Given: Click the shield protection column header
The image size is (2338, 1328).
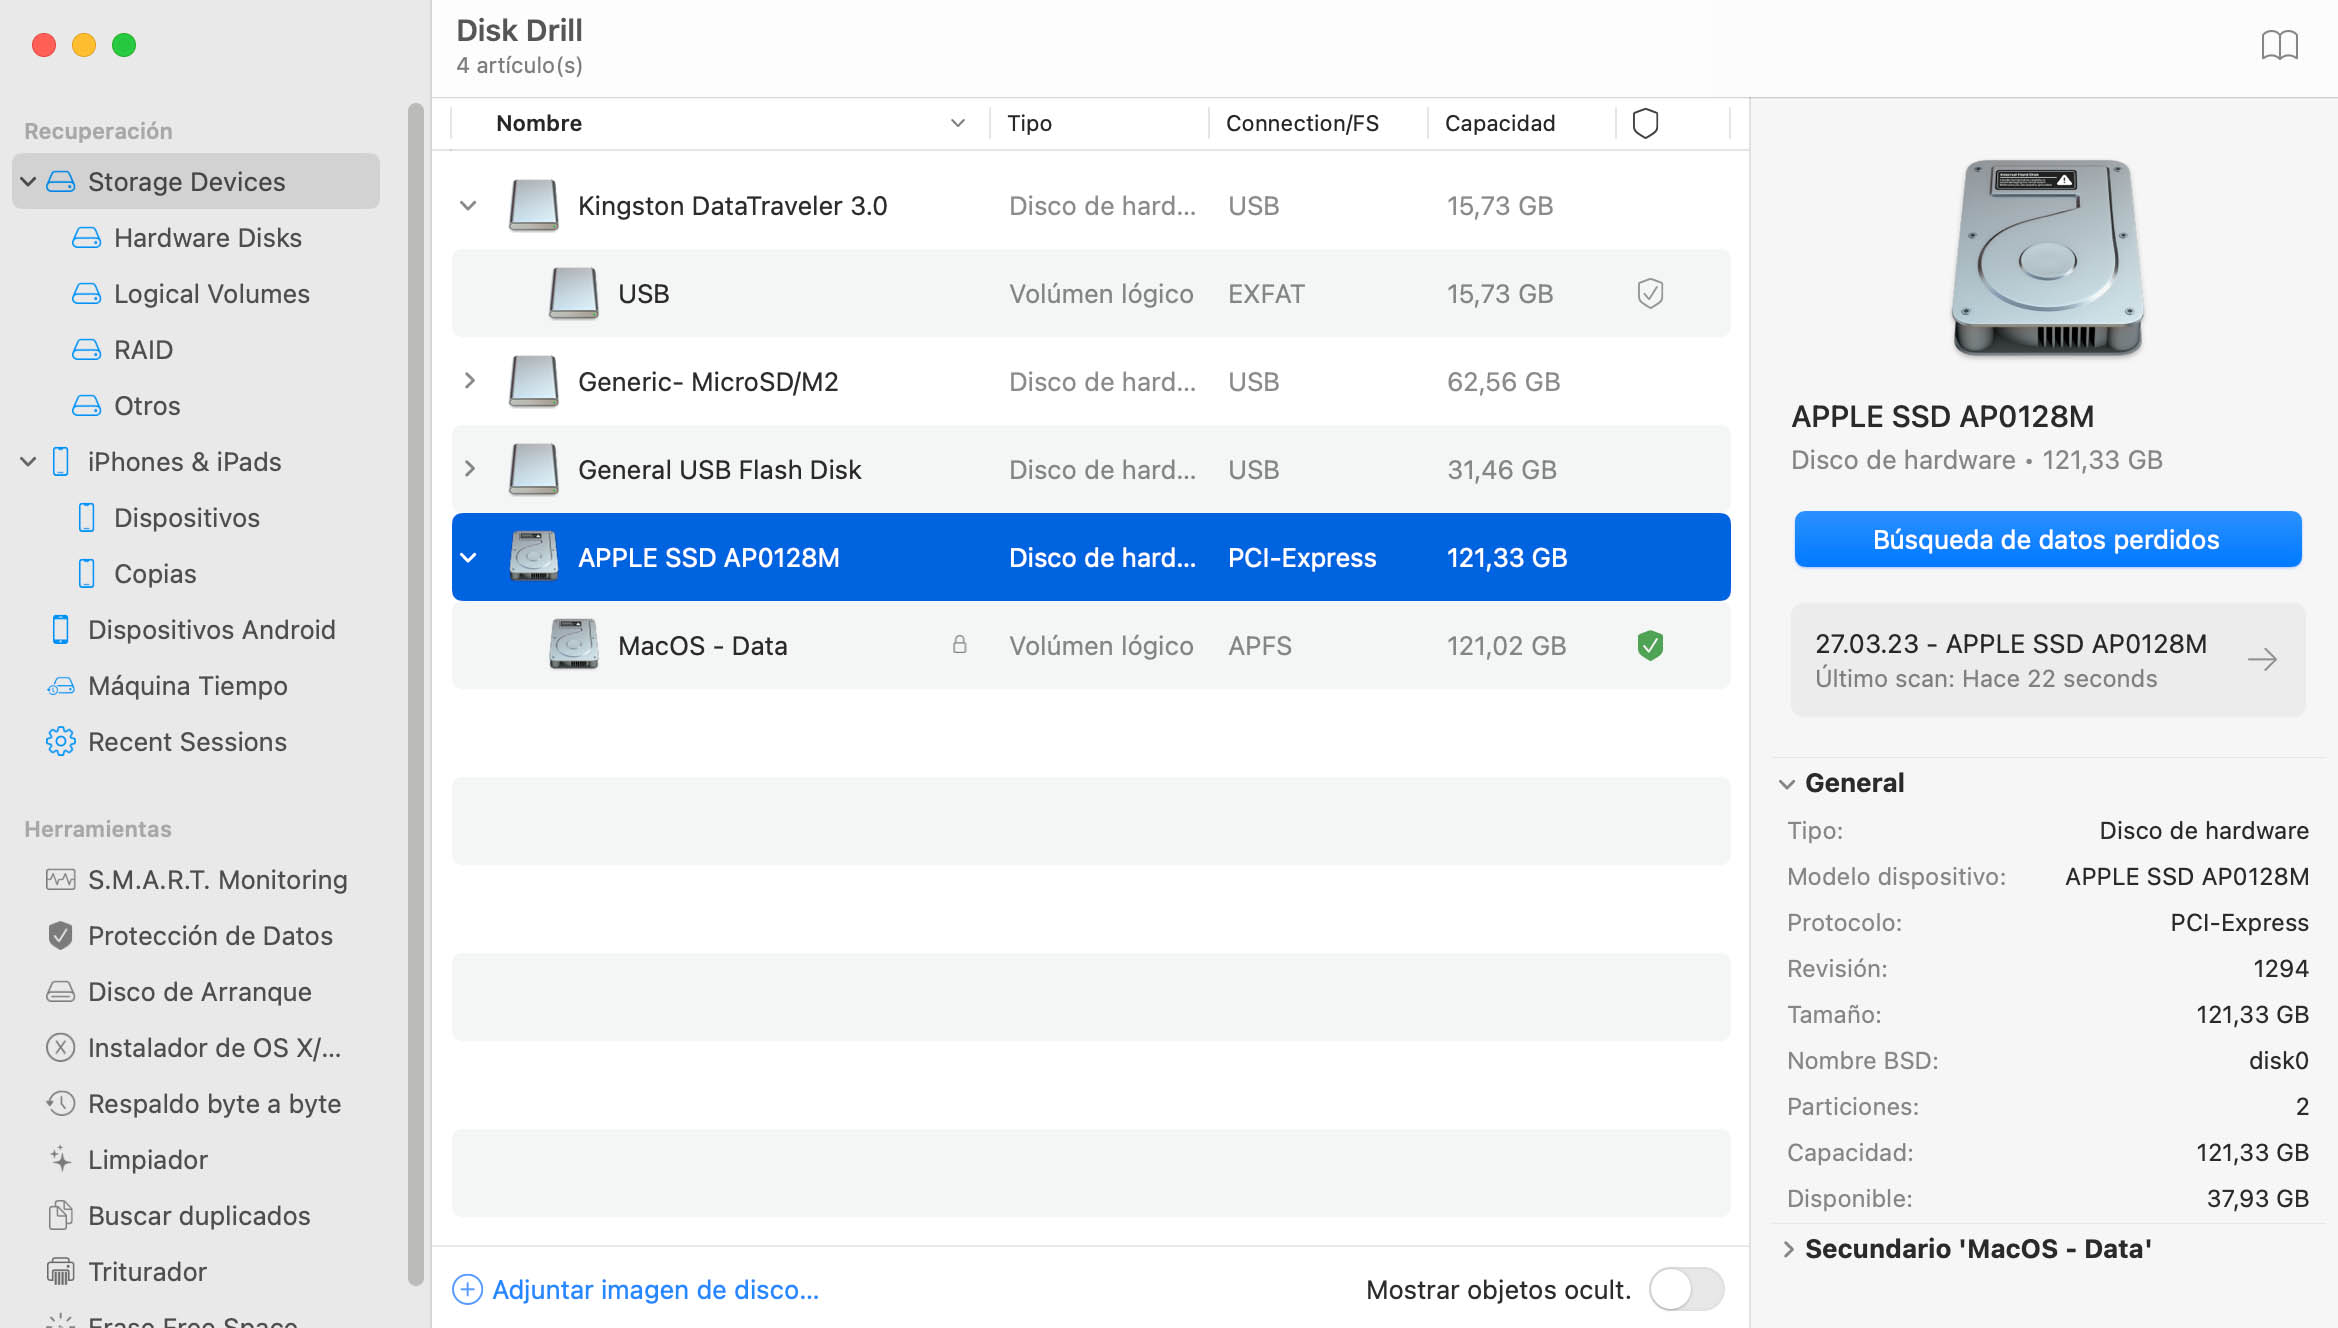Looking at the screenshot, I should pyautogui.click(x=1645, y=123).
